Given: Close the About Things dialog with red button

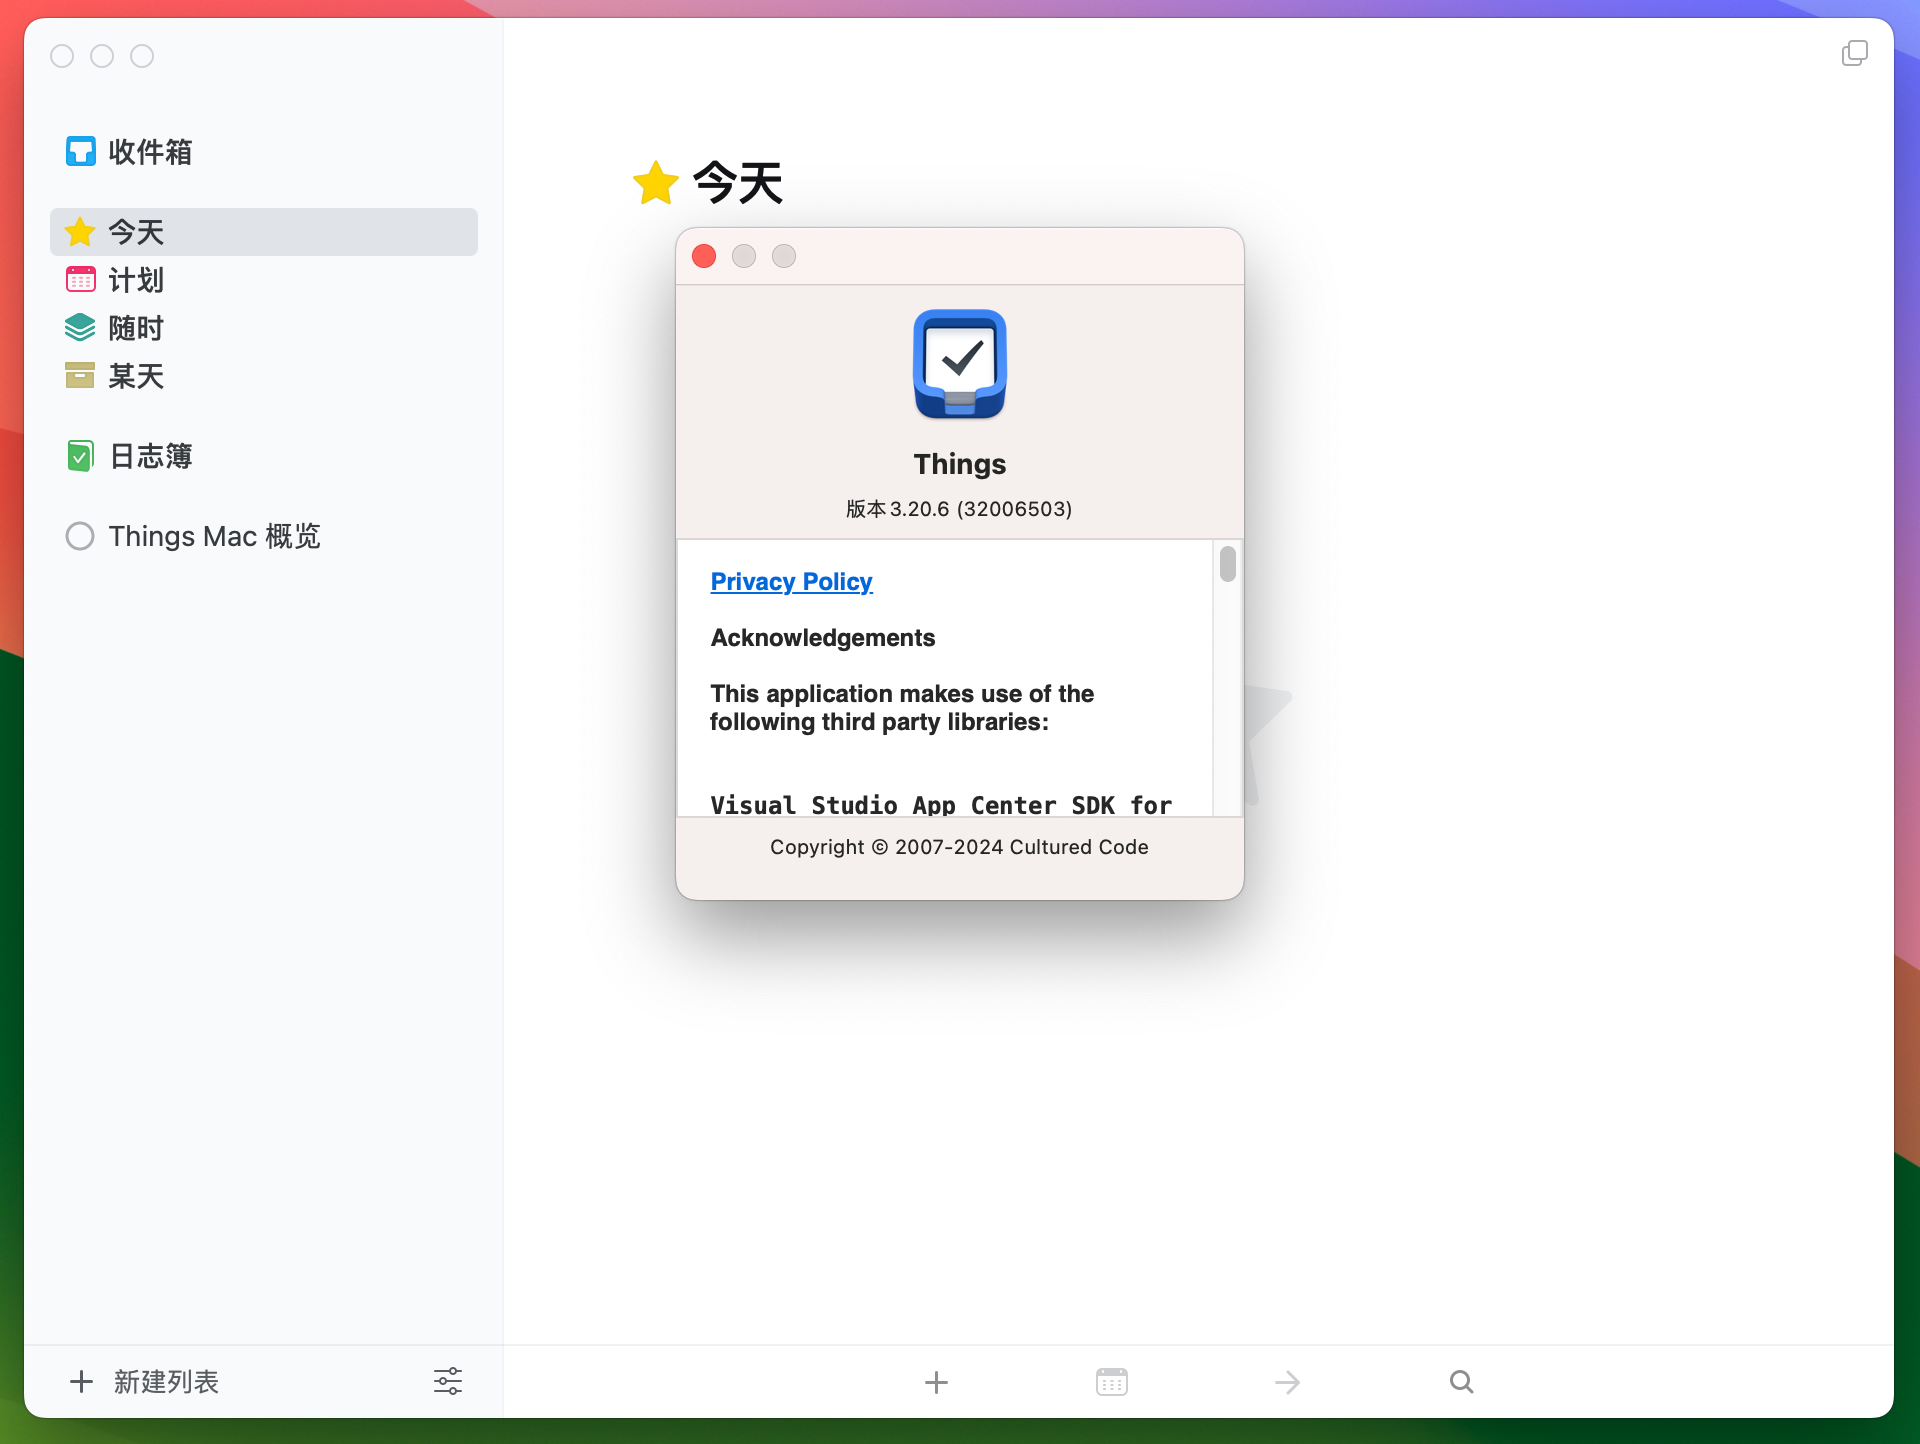Looking at the screenshot, I should coord(704,256).
